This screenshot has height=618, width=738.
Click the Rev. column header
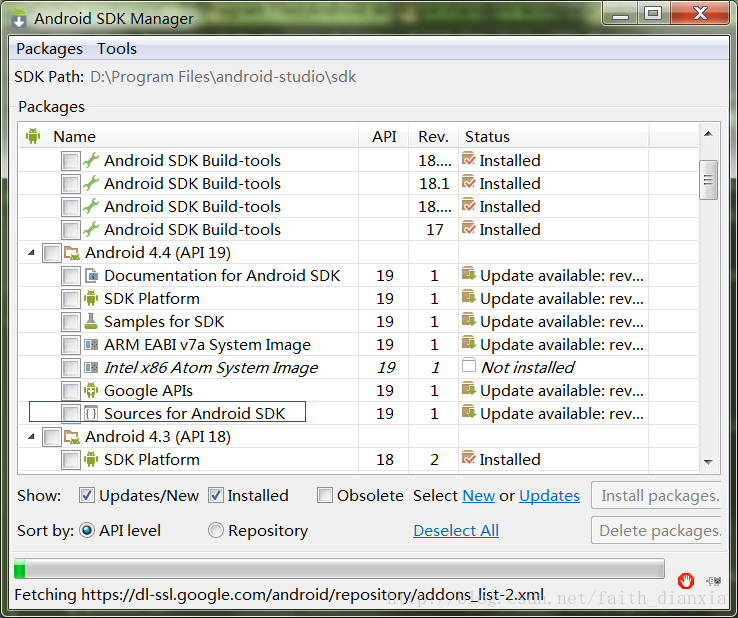pos(433,136)
